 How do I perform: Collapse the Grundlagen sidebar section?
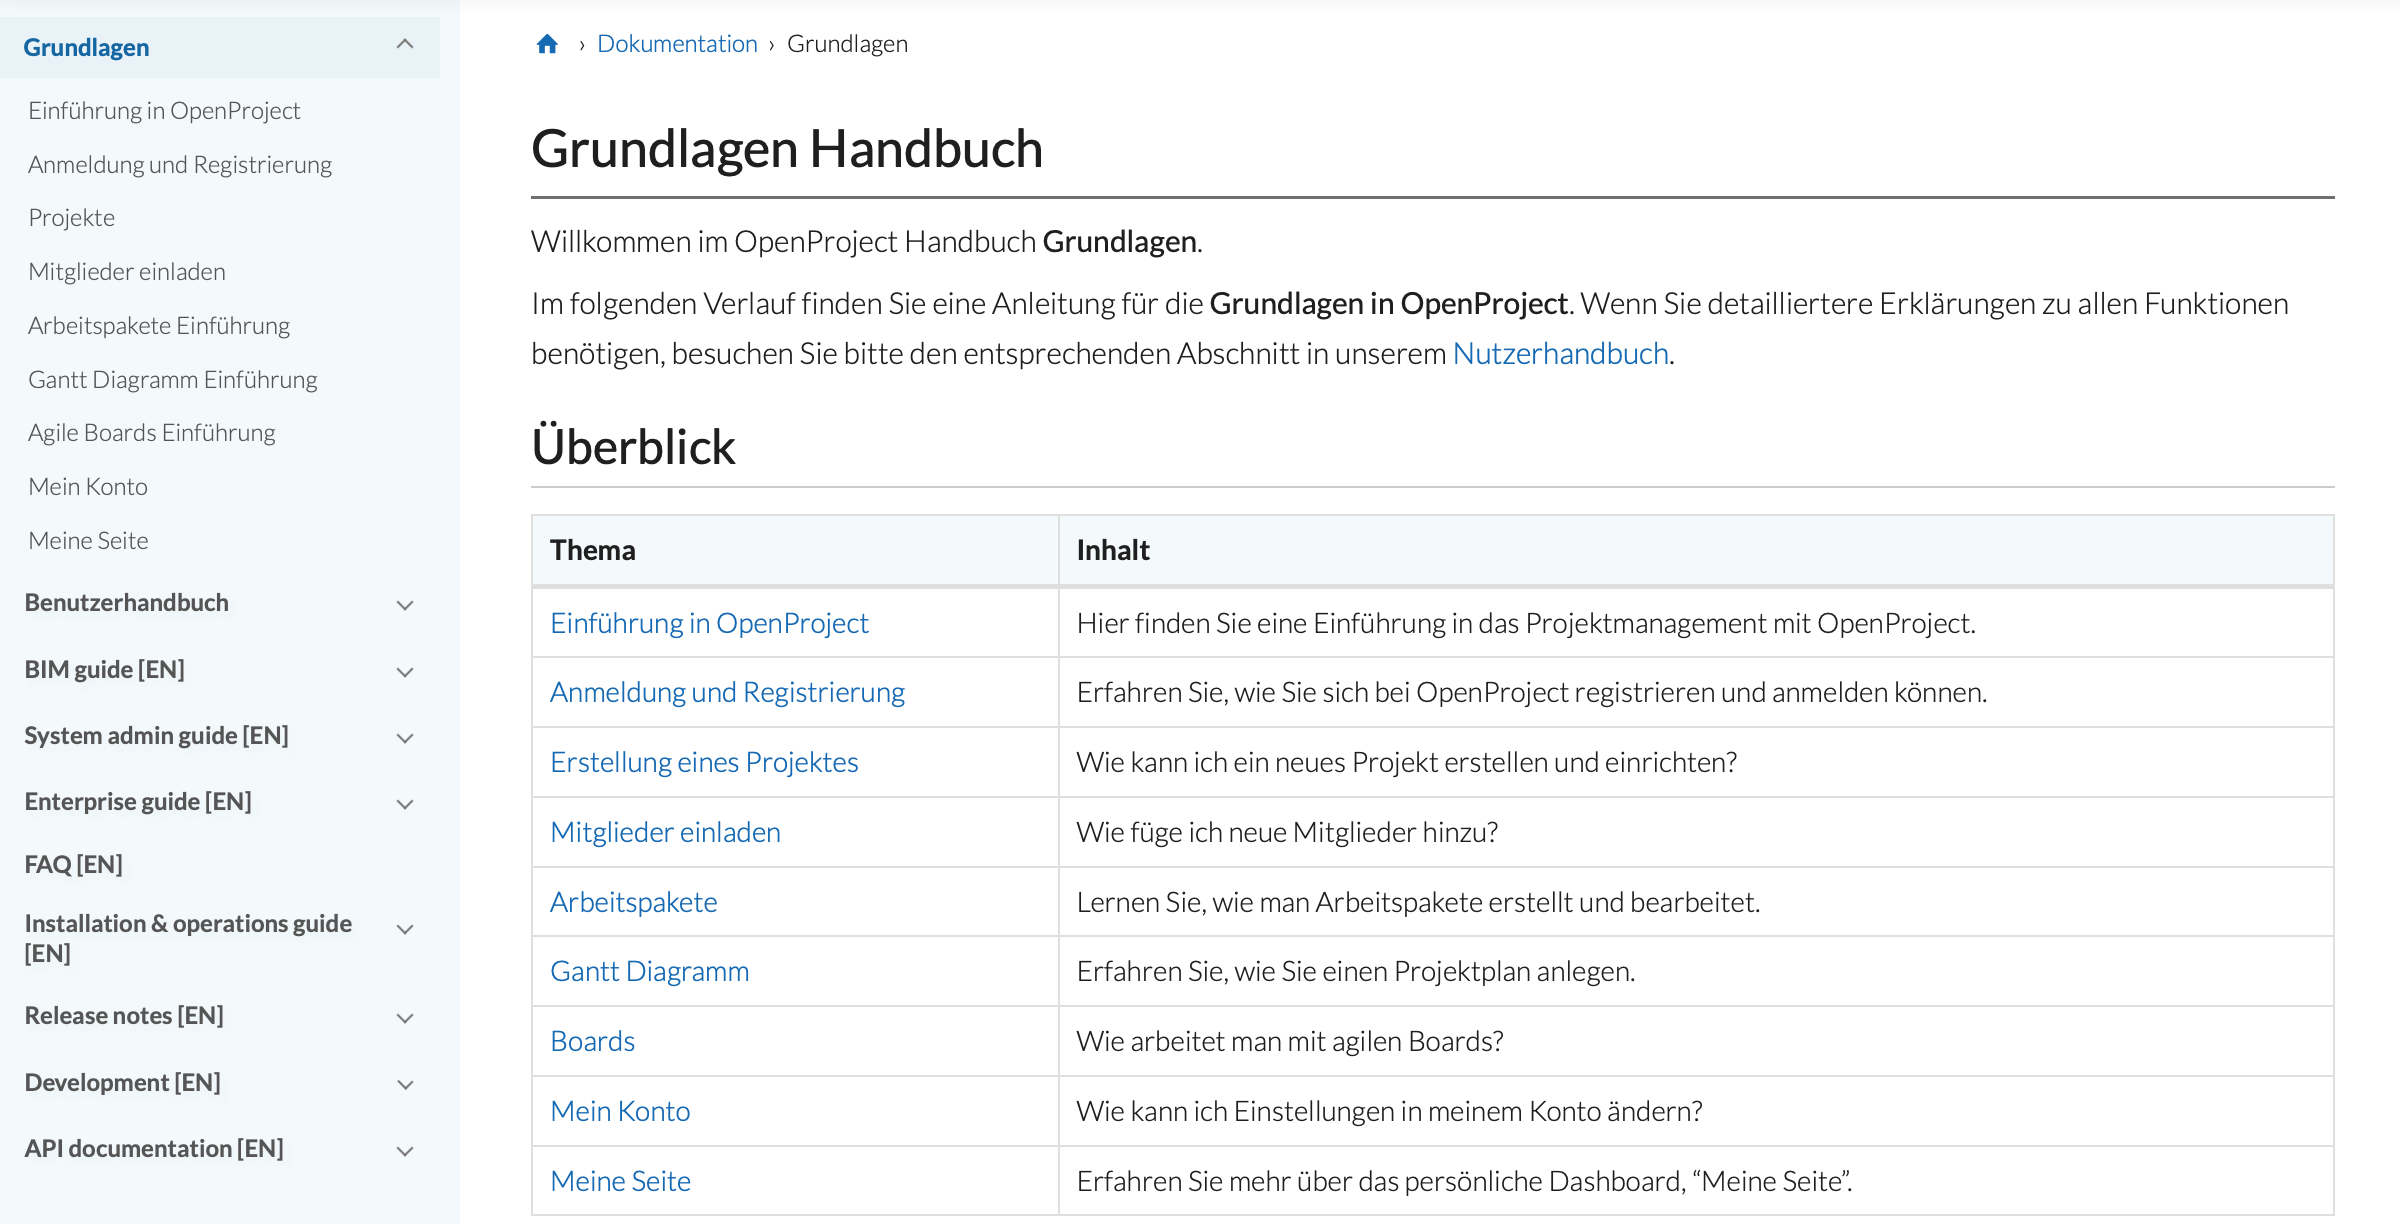coord(405,44)
